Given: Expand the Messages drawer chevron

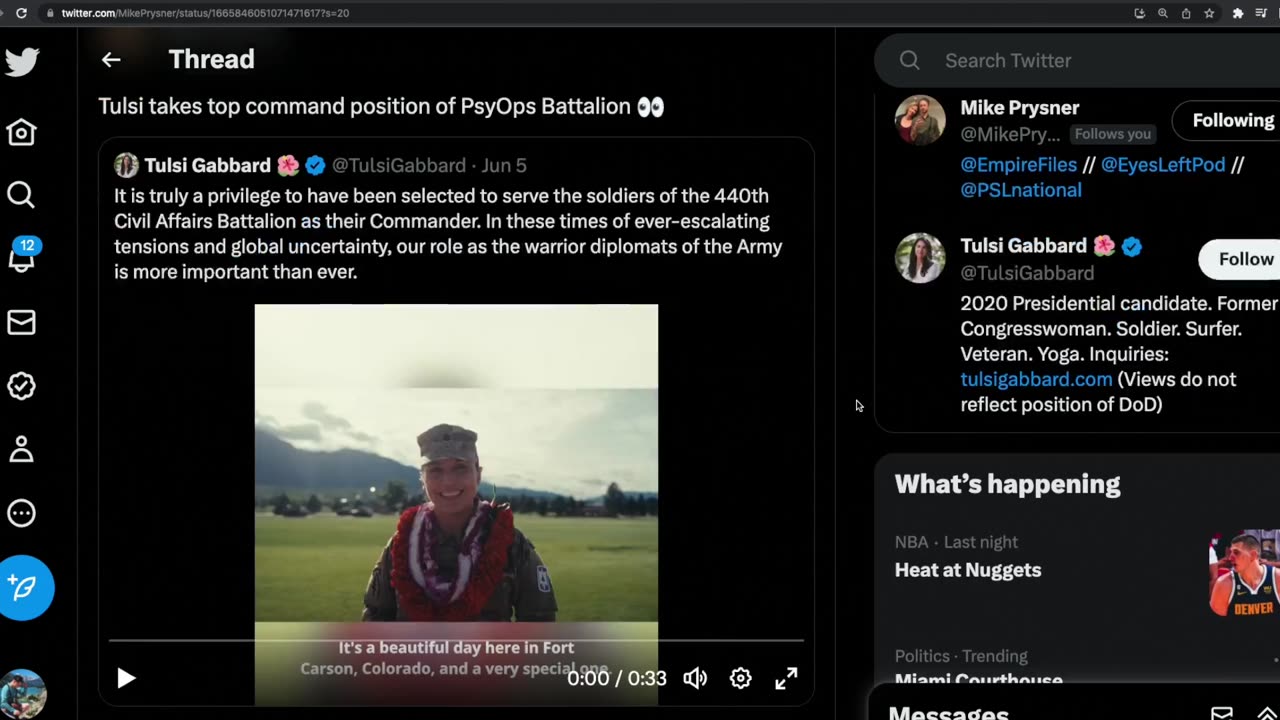Looking at the screenshot, I should pos(1266,713).
